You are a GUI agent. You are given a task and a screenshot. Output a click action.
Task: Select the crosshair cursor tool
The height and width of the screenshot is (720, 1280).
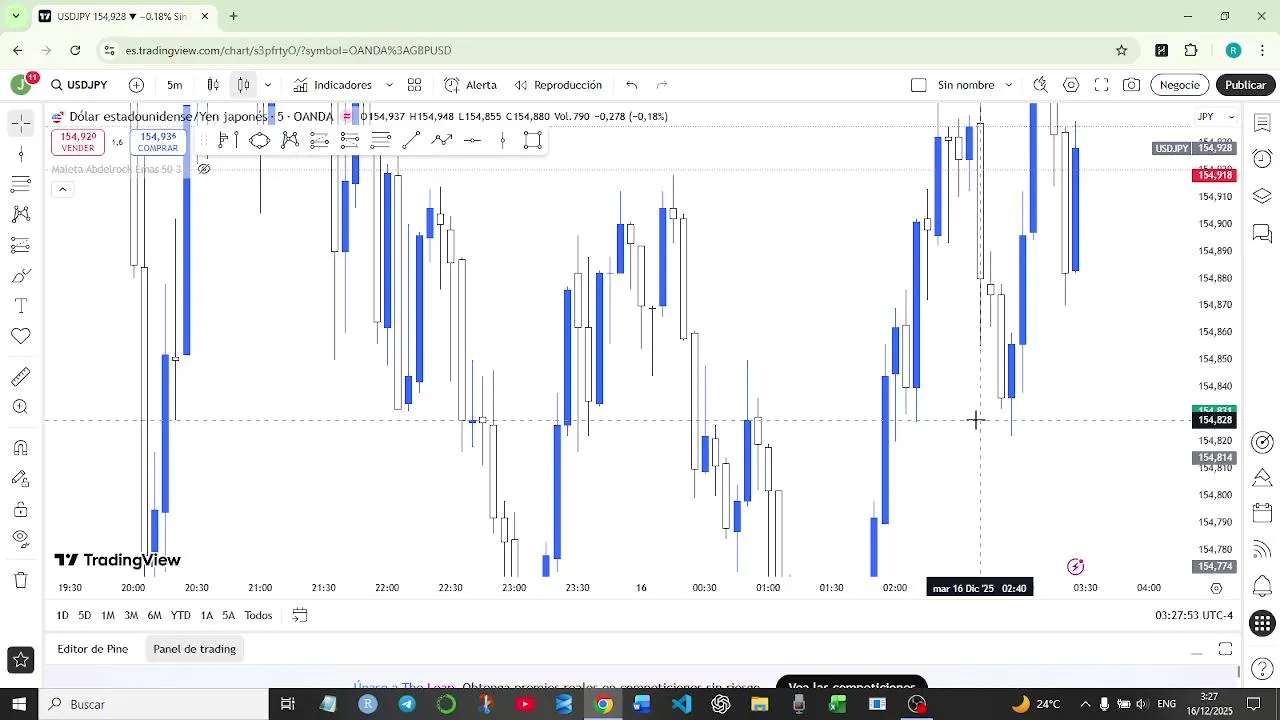tap(21, 123)
